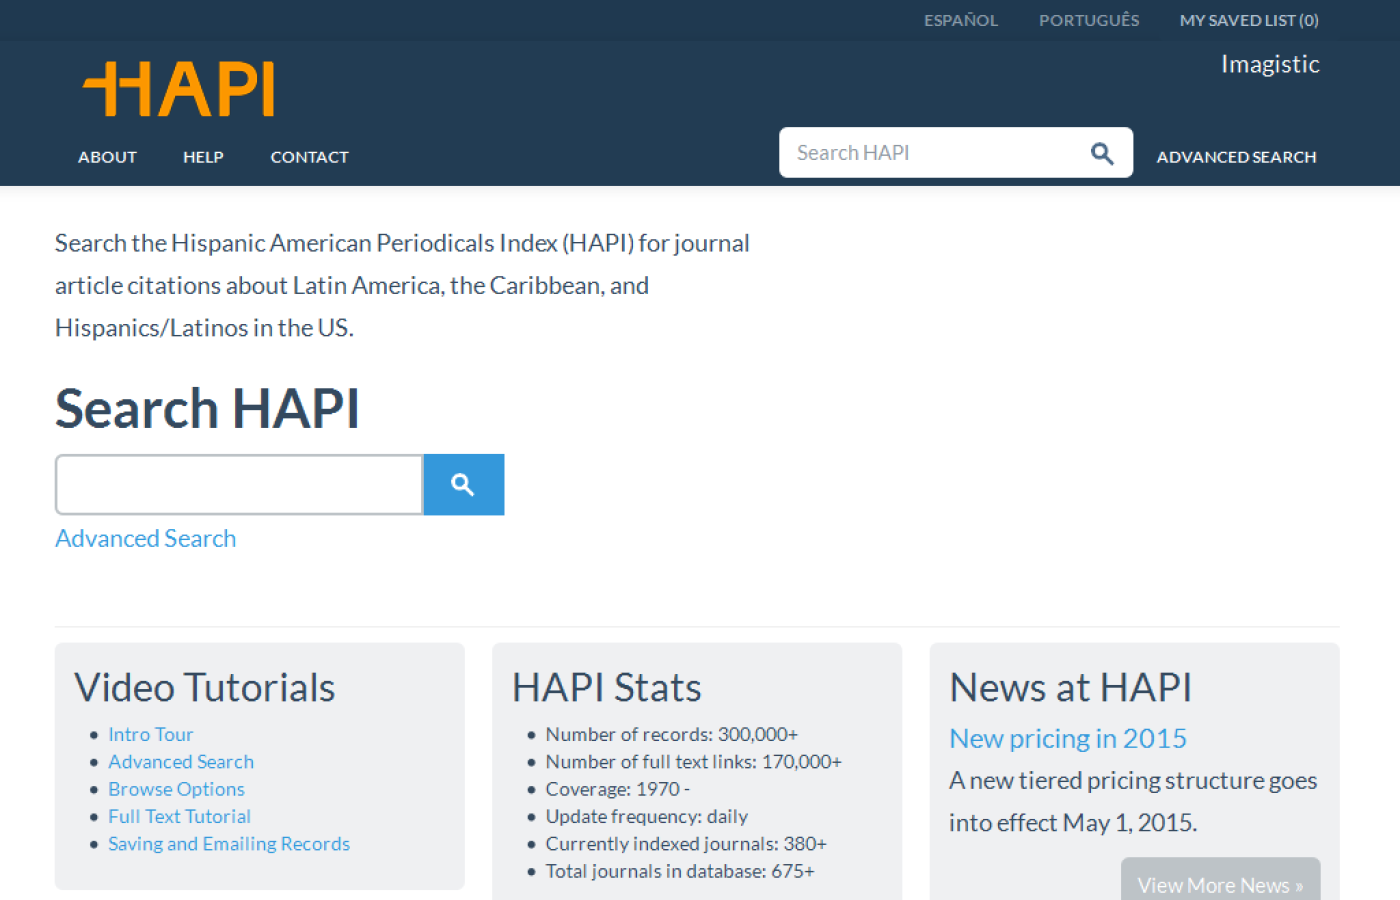Screen dimensions: 1400x900
Task: Open the Full Text Tutorial
Action: [179, 816]
